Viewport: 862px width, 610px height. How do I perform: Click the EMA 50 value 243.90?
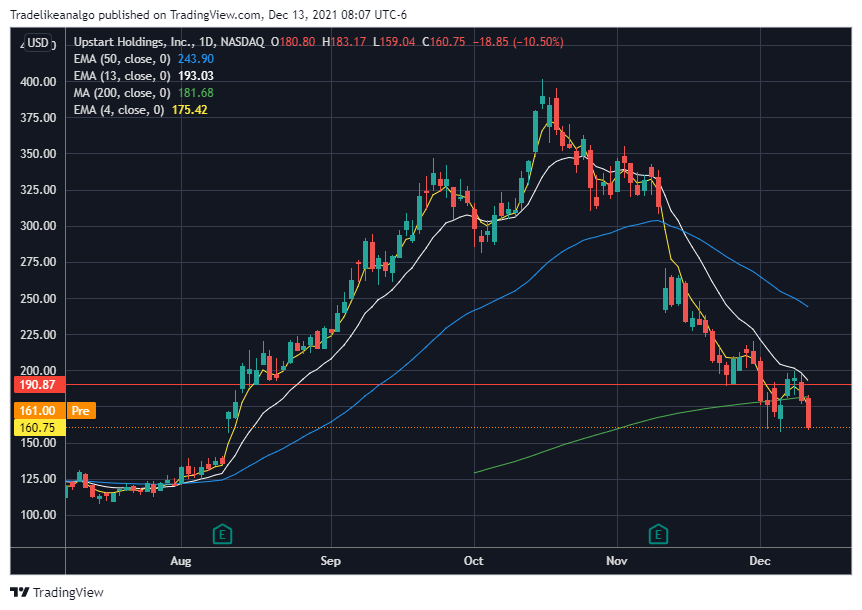[x=196, y=59]
